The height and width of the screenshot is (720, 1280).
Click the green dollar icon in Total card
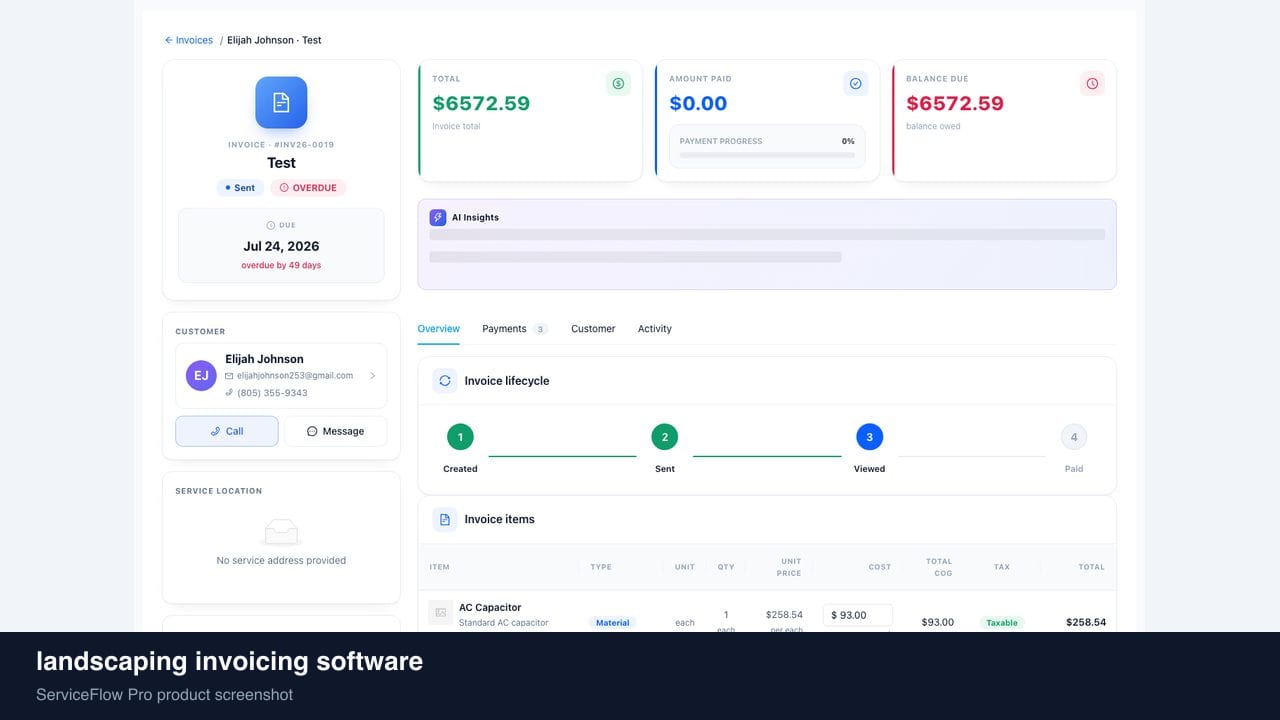[618, 84]
